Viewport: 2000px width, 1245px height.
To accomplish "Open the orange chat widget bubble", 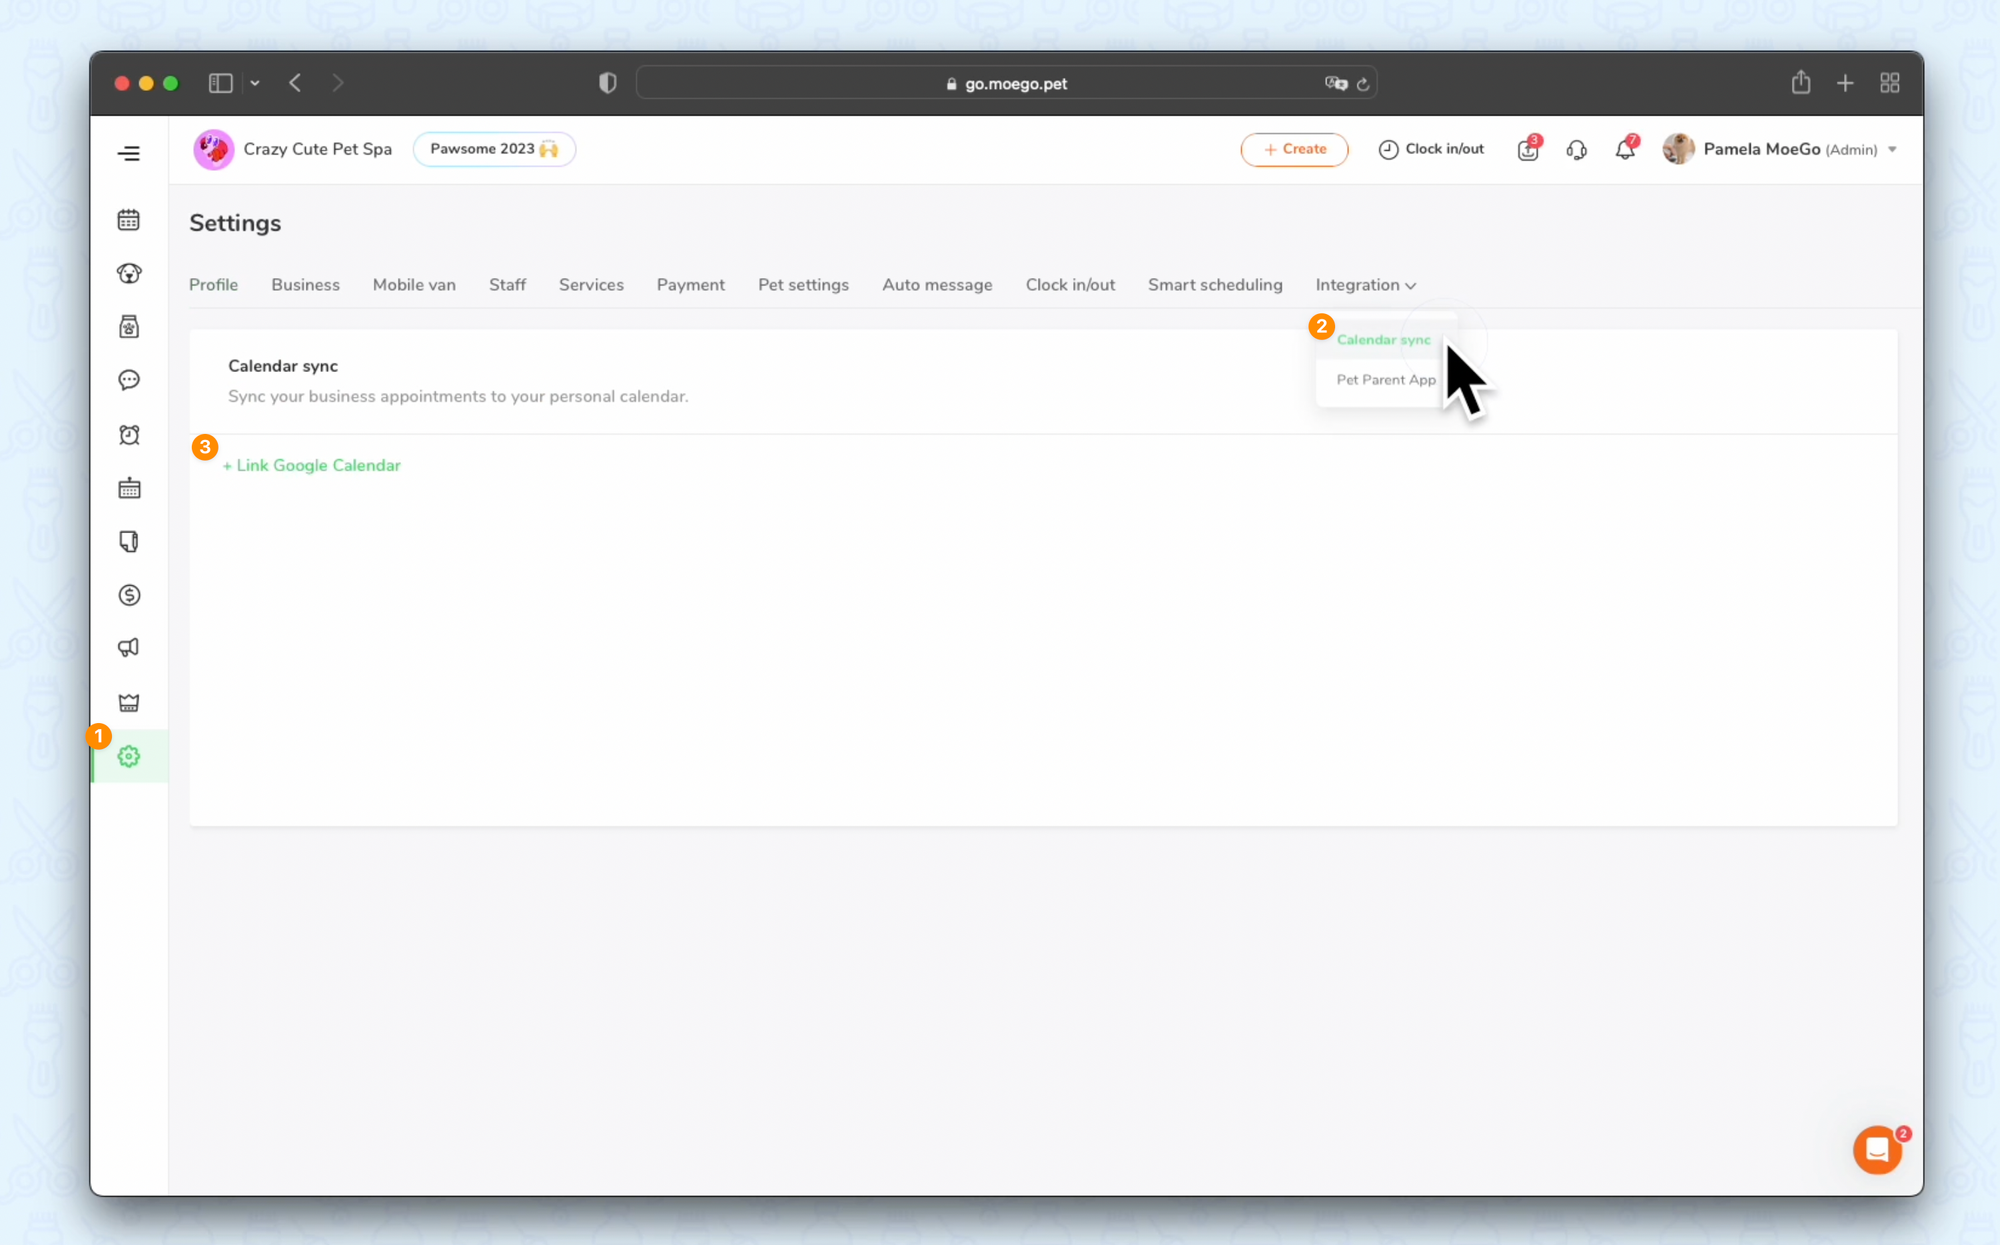I will pyautogui.click(x=1877, y=1150).
